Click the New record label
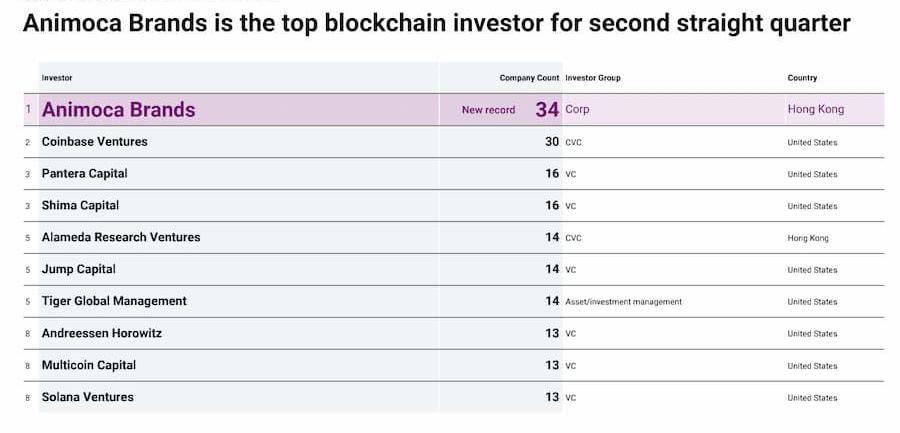 [x=488, y=110]
